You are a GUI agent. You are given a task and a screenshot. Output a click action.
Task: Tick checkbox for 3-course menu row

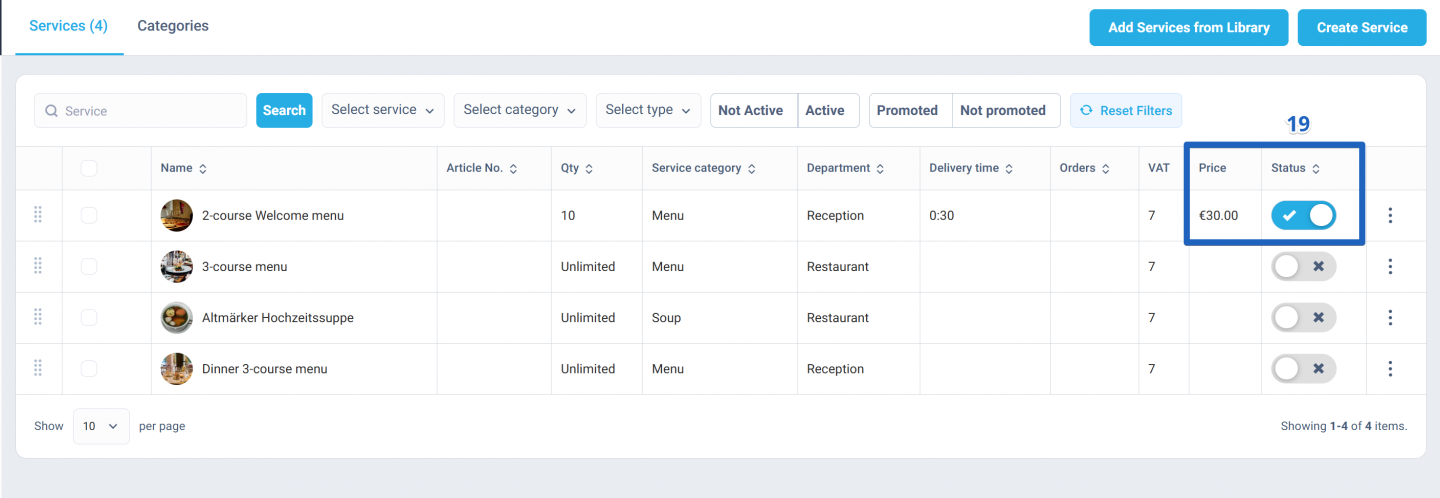[x=89, y=266]
